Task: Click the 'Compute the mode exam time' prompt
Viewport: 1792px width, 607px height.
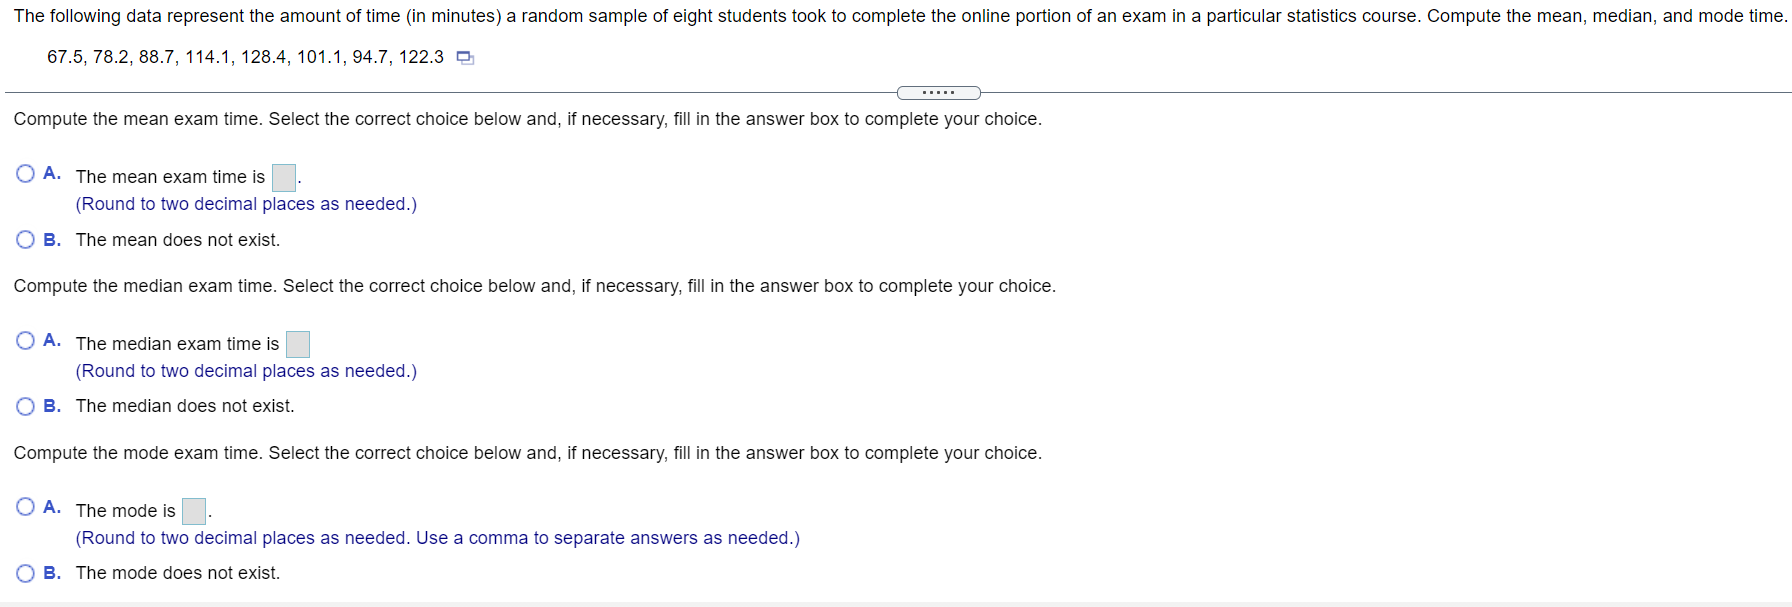Action: [x=528, y=453]
